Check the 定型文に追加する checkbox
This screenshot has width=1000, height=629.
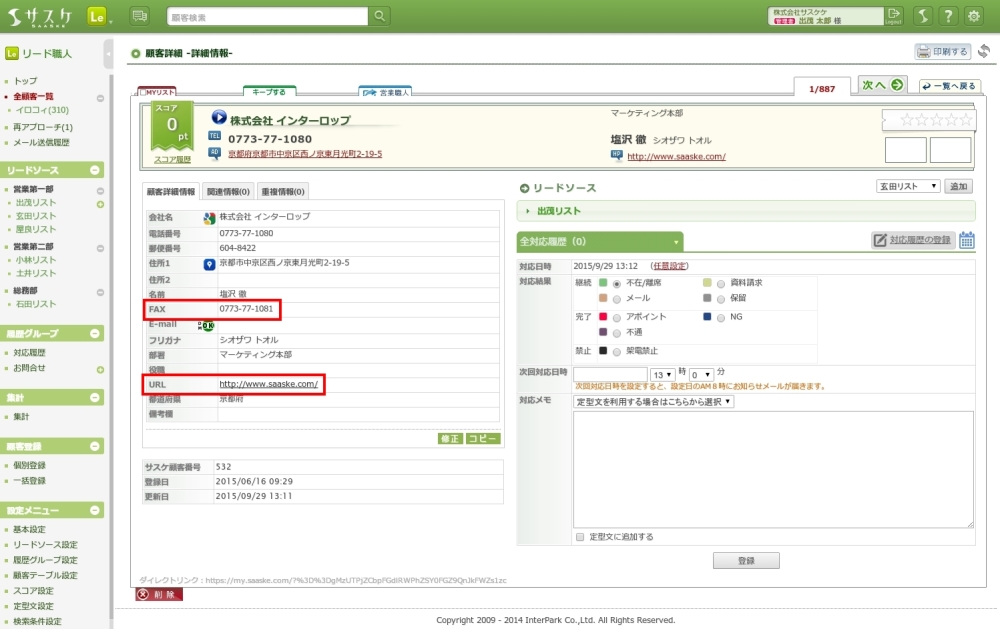(580, 537)
